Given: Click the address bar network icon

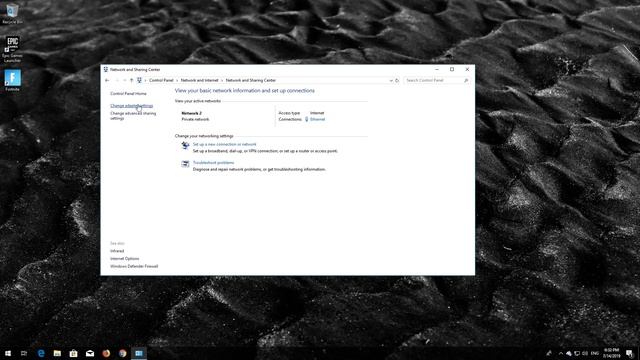Looking at the screenshot, I should [139, 80].
